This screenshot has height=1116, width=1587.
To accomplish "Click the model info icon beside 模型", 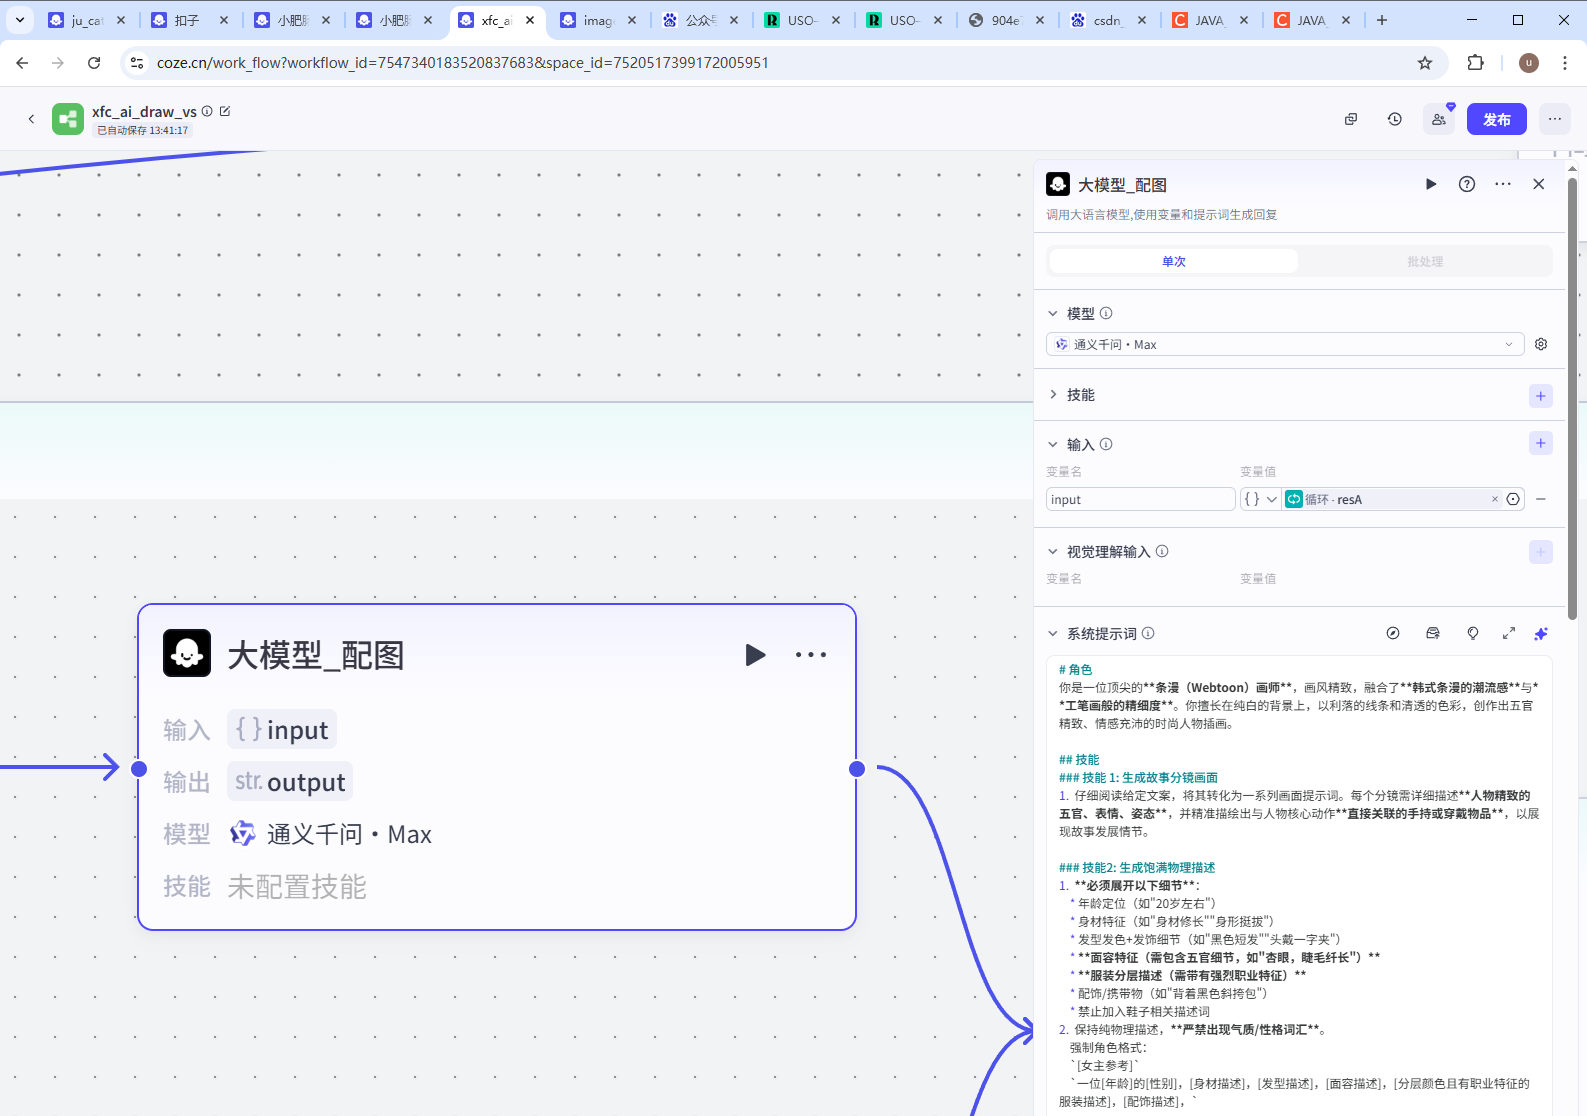I will tap(1106, 313).
